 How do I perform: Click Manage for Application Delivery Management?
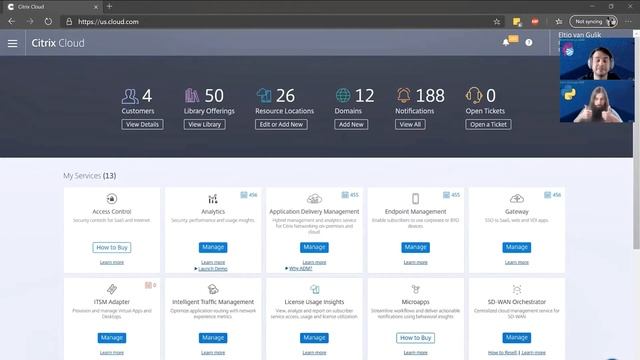tap(314, 247)
